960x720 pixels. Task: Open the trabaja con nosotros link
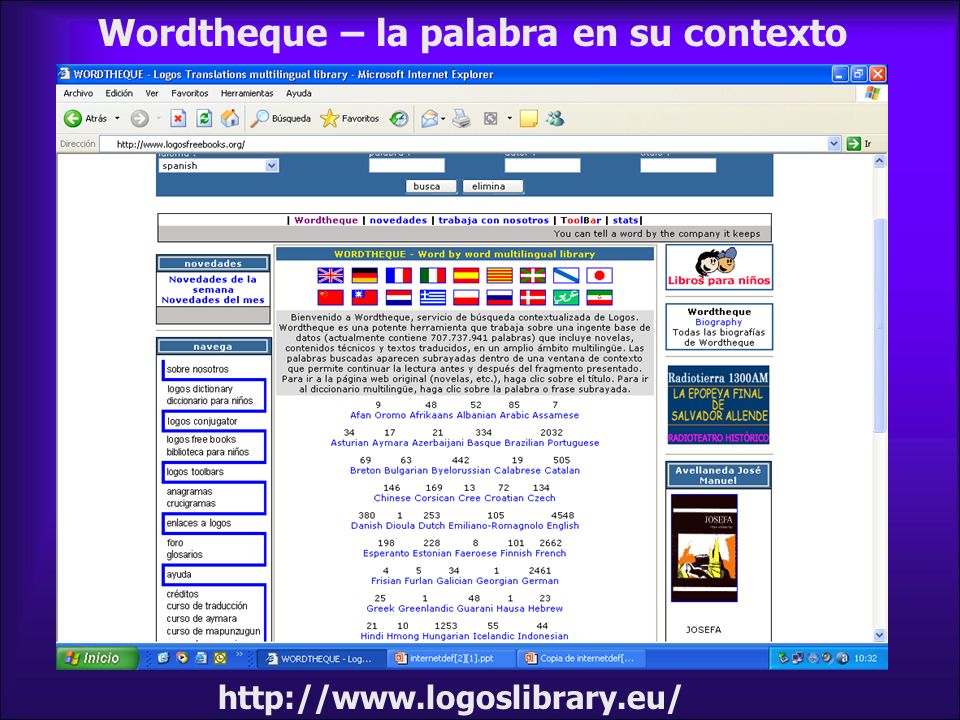click(493, 220)
